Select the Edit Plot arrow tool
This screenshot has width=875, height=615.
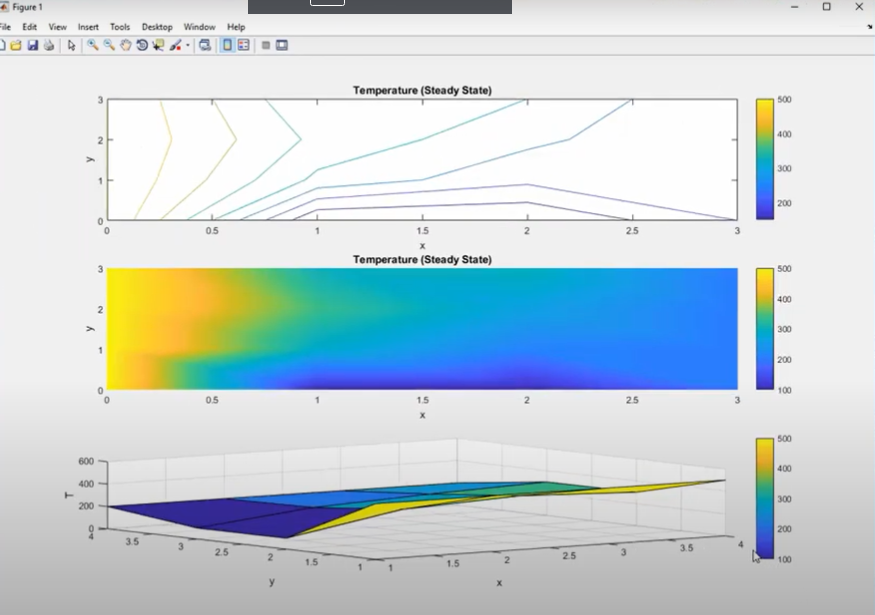point(72,44)
